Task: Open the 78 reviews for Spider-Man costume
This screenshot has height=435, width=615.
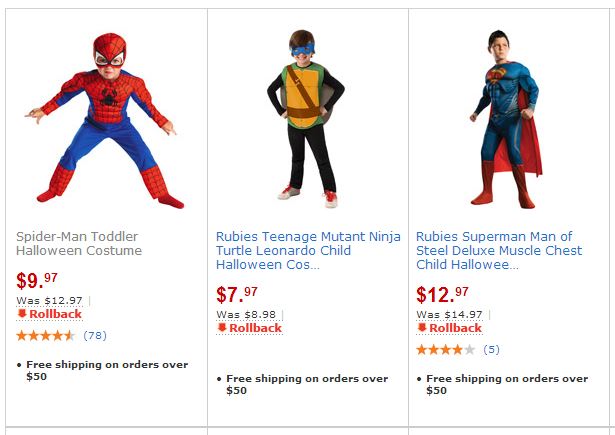Action: click(x=95, y=335)
